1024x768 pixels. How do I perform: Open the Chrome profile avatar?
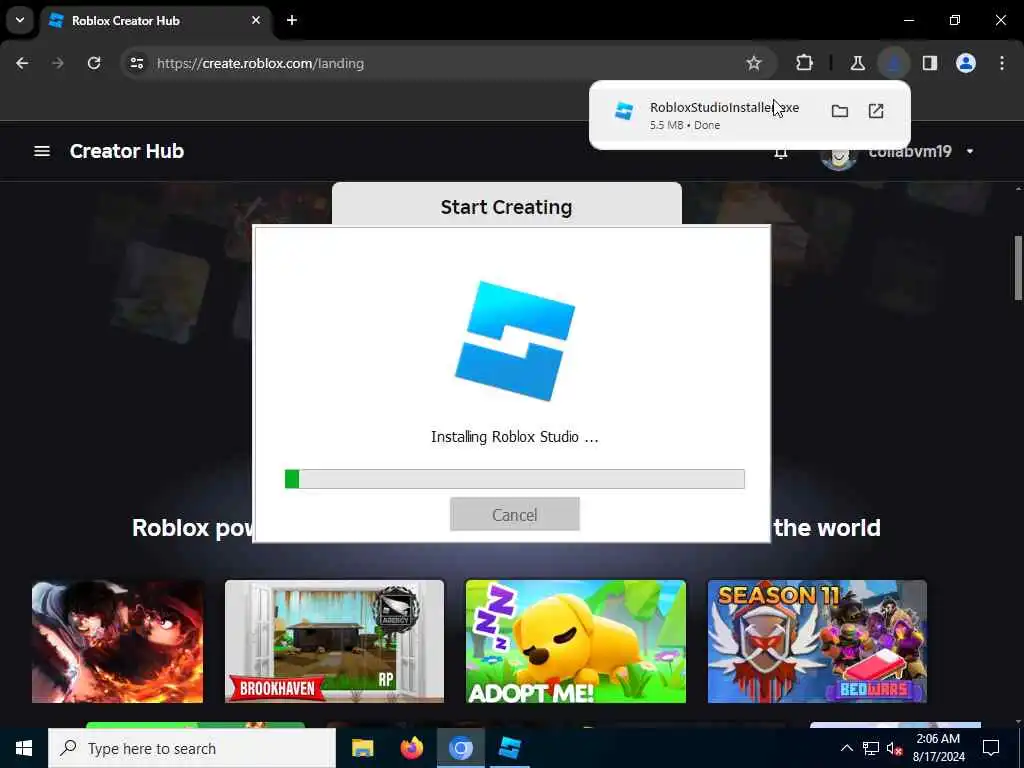(966, 63)
